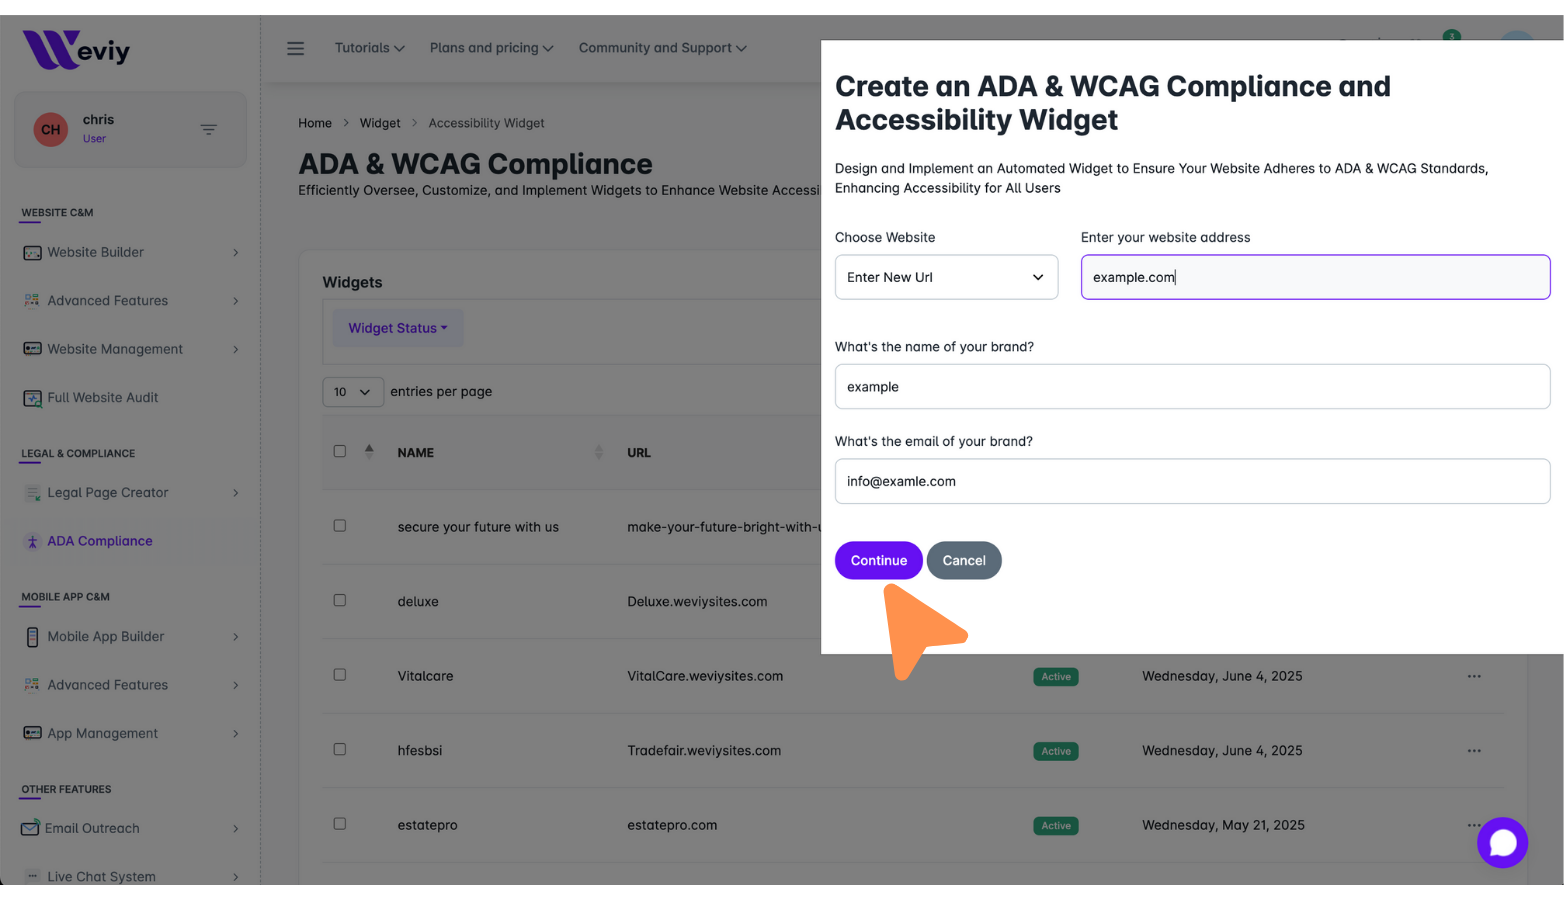Open the Website Builder sidebar icon
Screen dimensions: 1564x900
click(x=32, y=253)
